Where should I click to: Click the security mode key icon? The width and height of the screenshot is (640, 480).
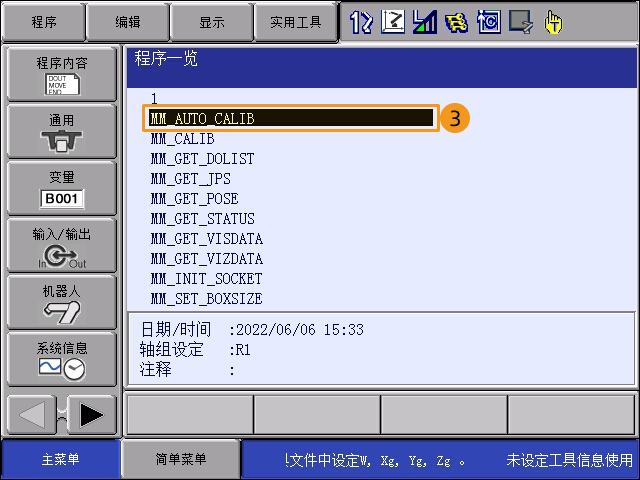[456, 23]
